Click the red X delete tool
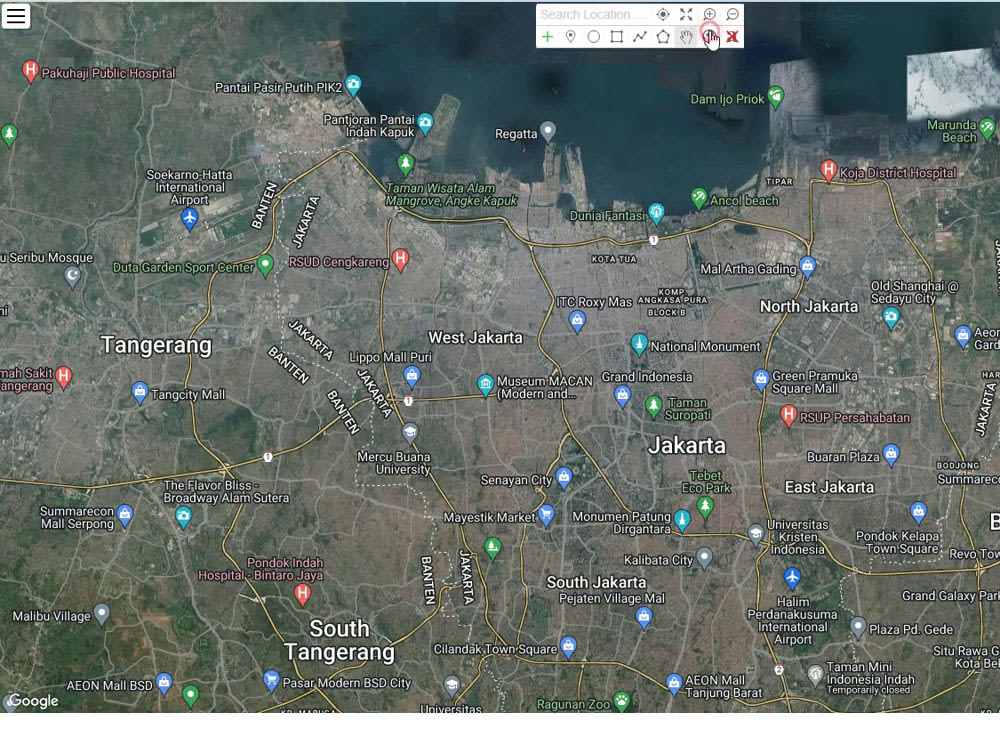This screenshot has width=1000, height=750. click(x=732, y=37)
